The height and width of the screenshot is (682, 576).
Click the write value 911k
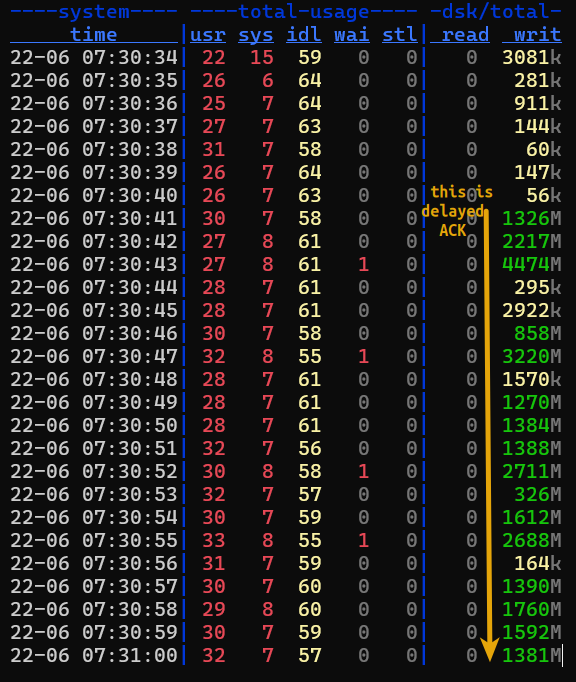pyautogui.click(x=538, y=104)
